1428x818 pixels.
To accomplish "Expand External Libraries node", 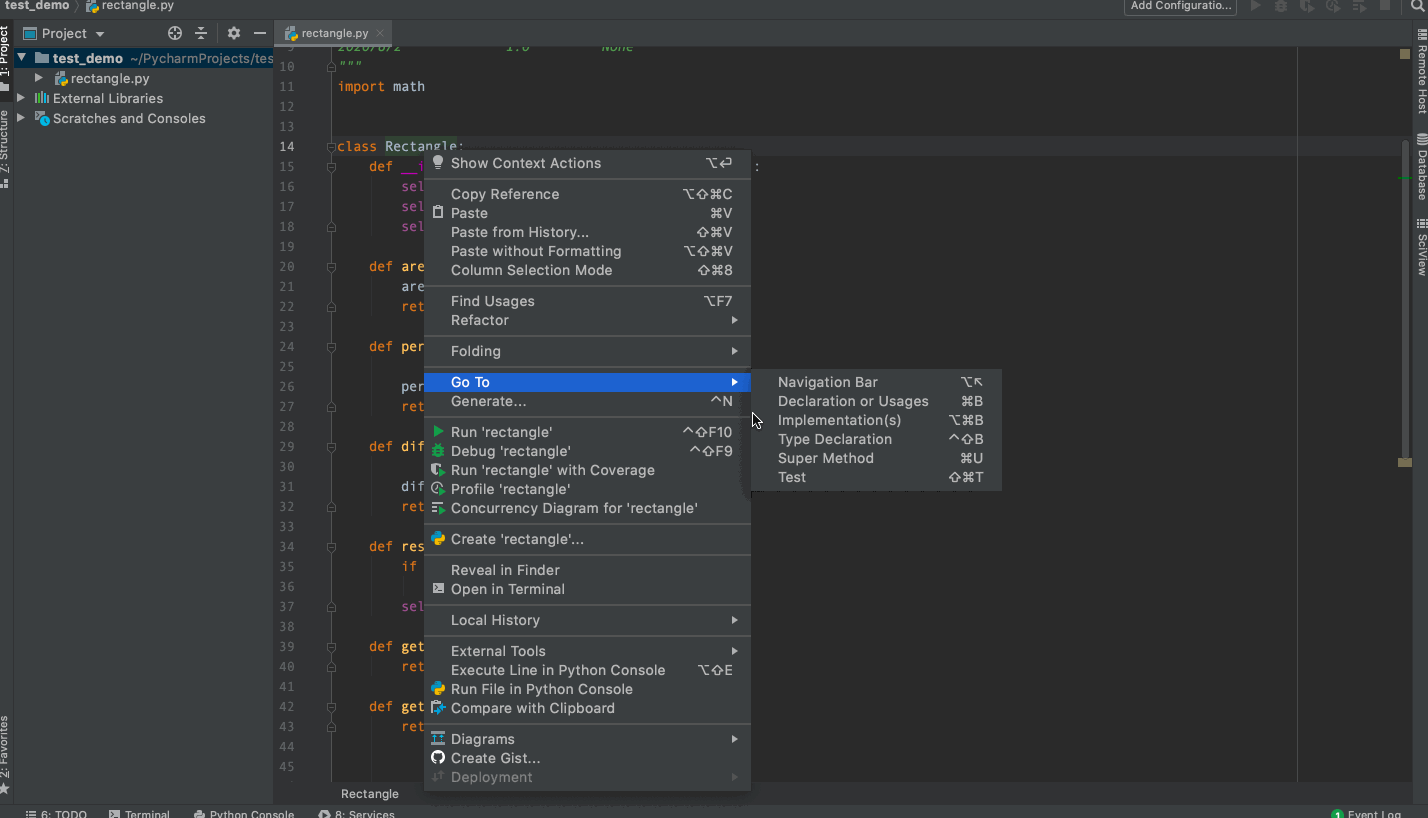I will point(22,98).
